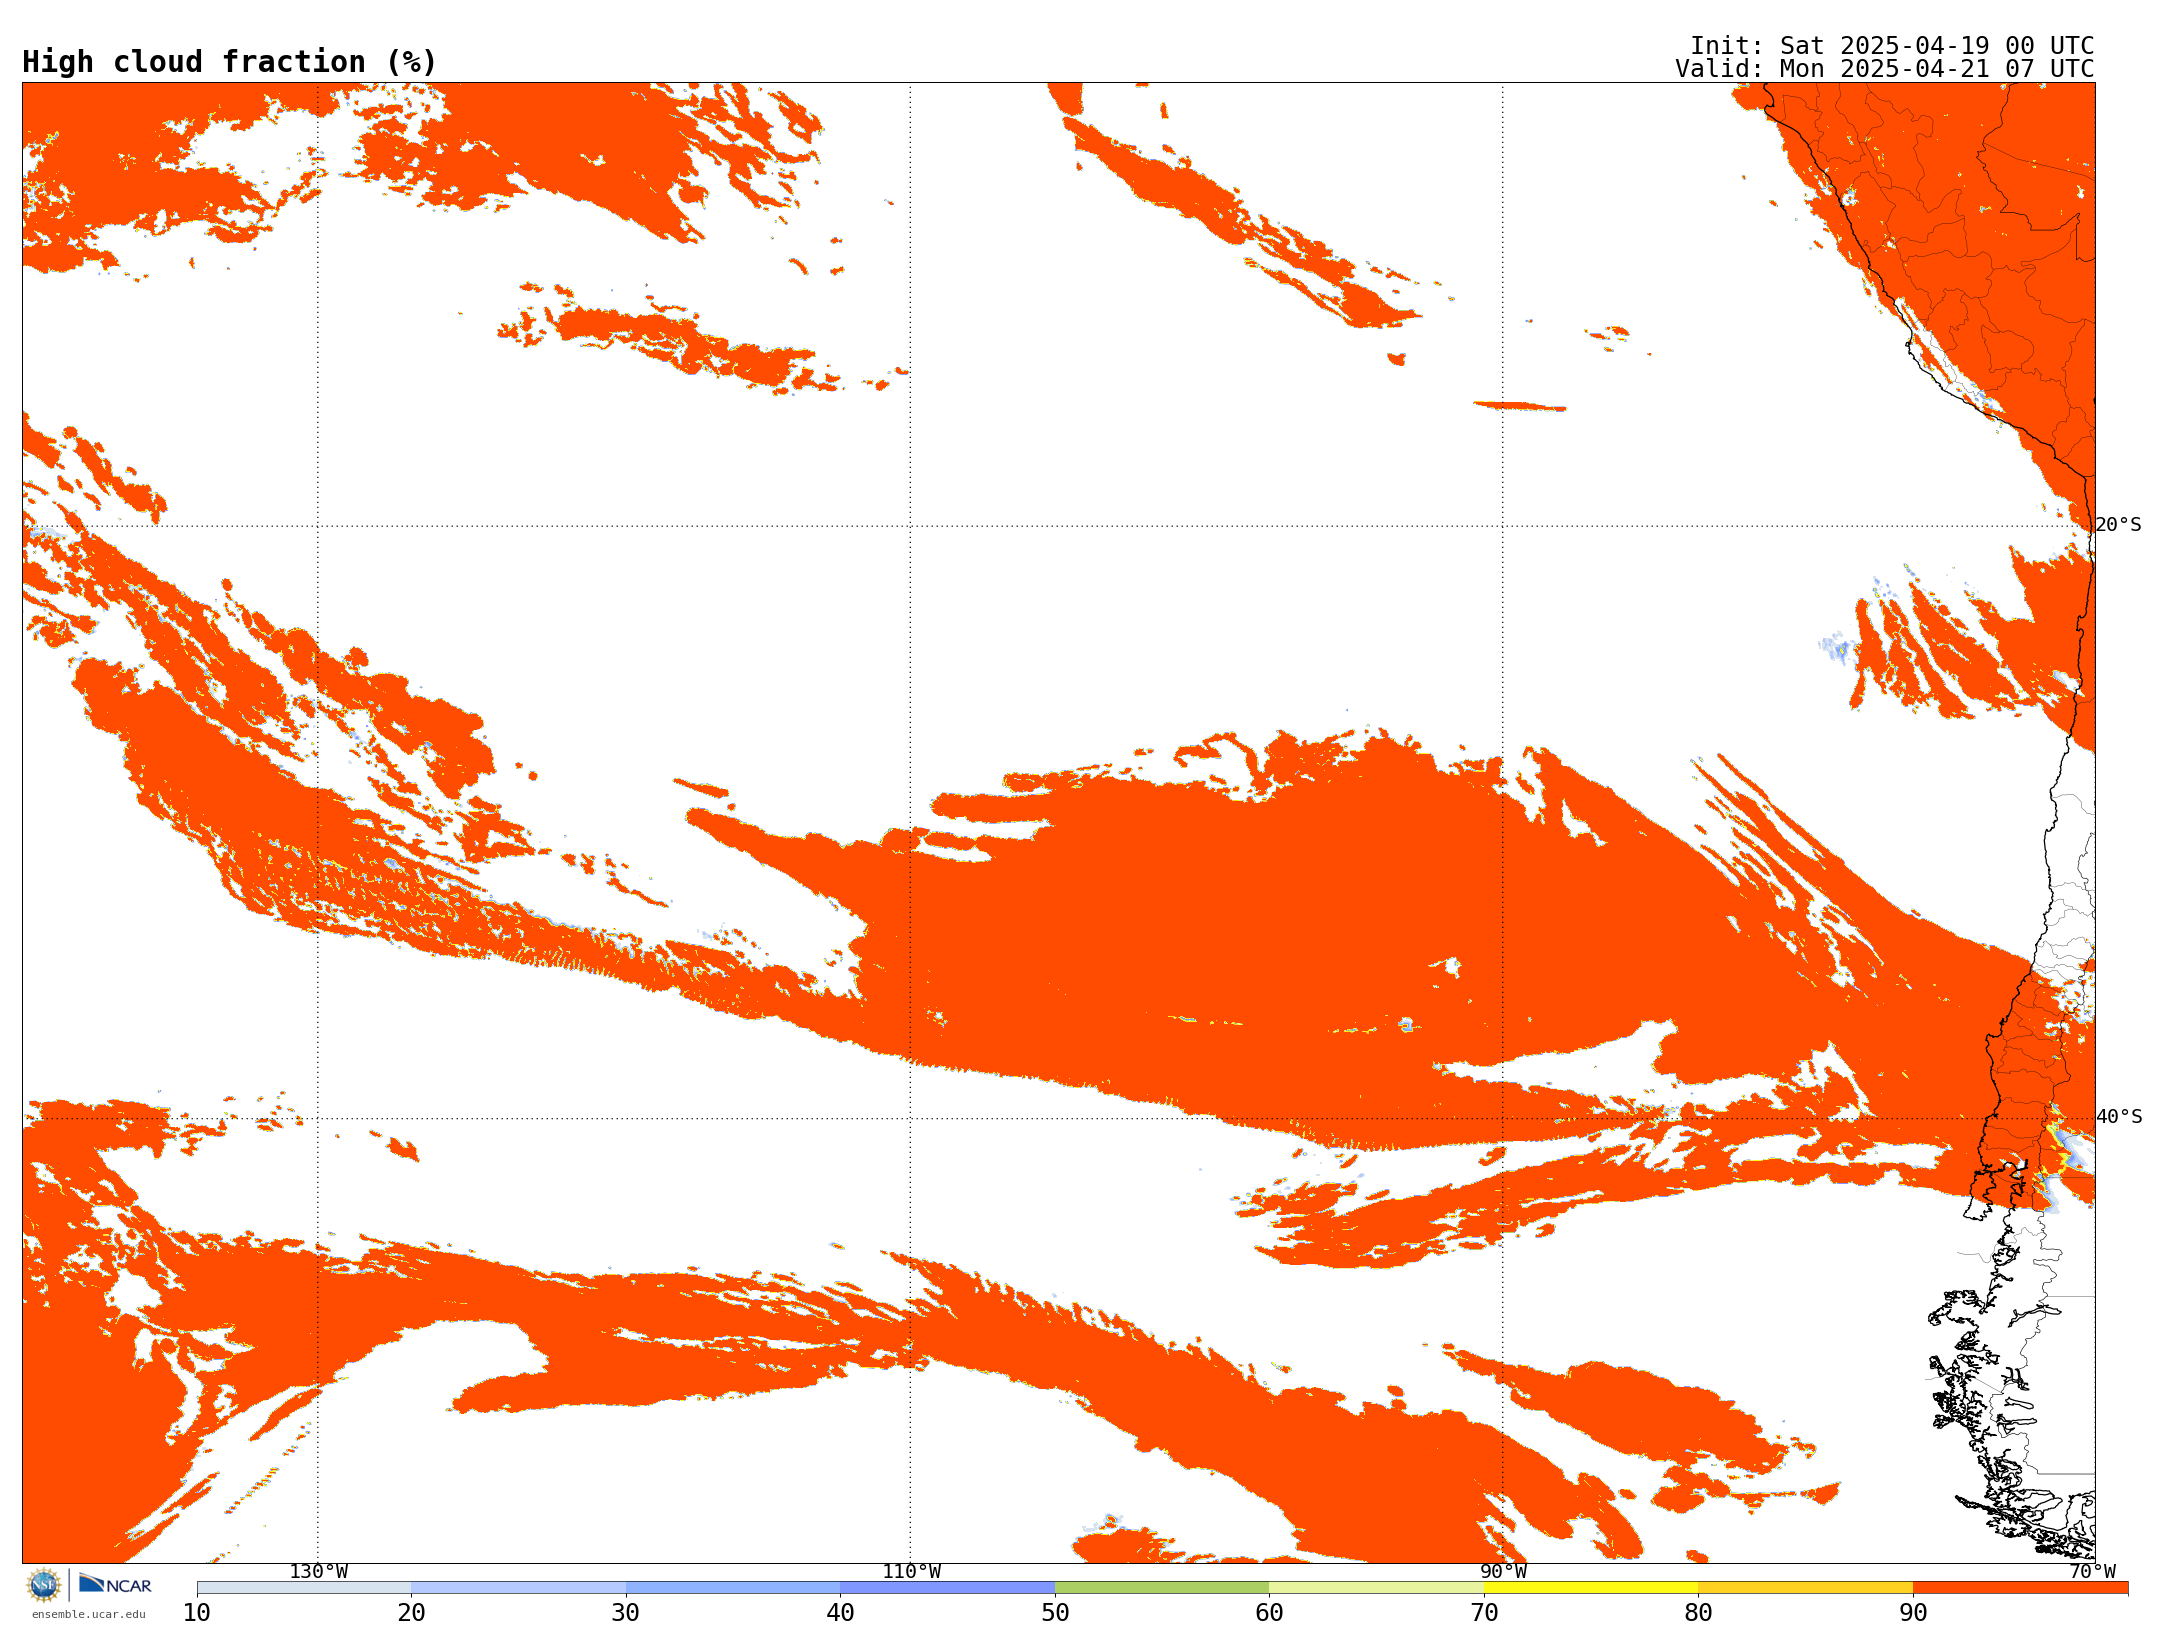The image size is (2160, 1626).
Task: Click the 50–60 green colorbar segment
Action: point(1162,1588)
